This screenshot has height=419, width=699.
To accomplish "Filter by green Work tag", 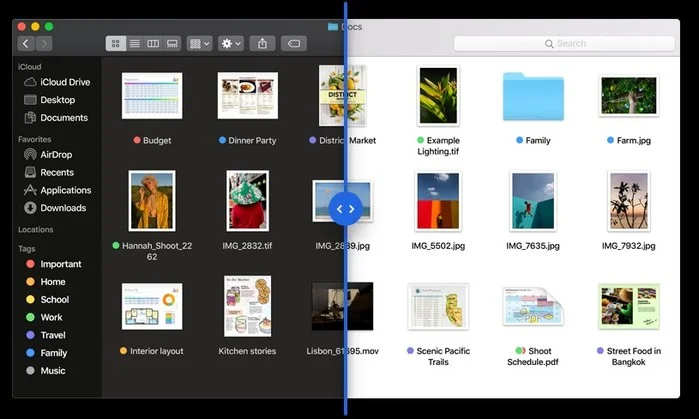I will (x=44, y=317).
